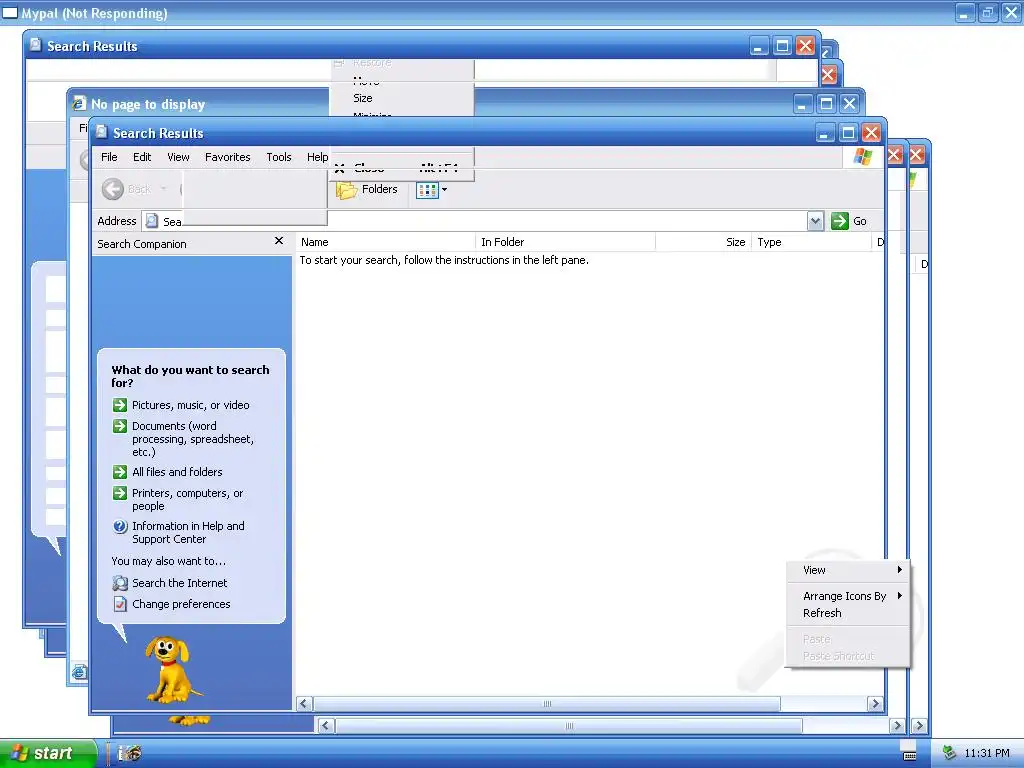Restore down the Mypal window

[987, 13]
